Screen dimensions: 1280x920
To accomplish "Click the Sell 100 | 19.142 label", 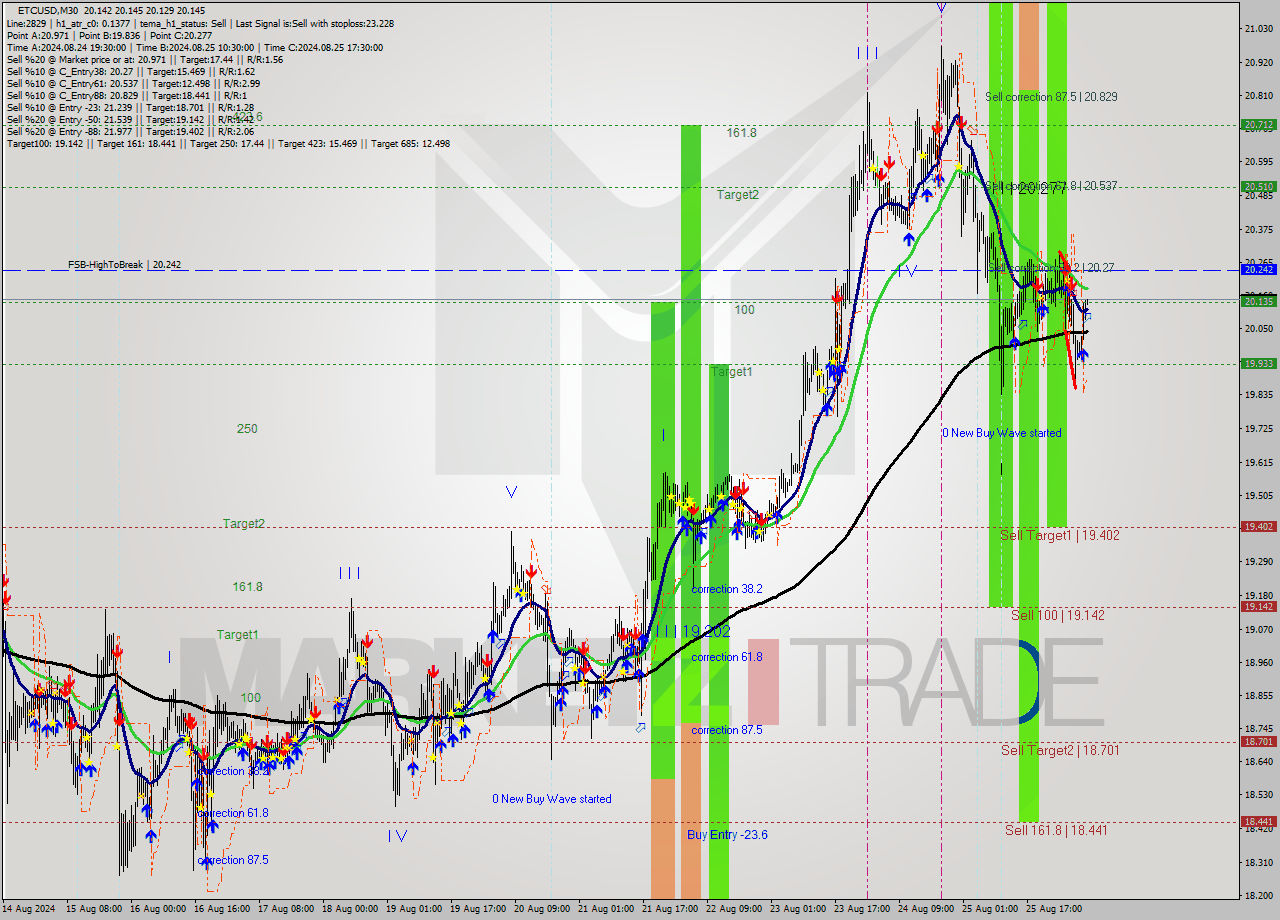I will coord(1058,615).
